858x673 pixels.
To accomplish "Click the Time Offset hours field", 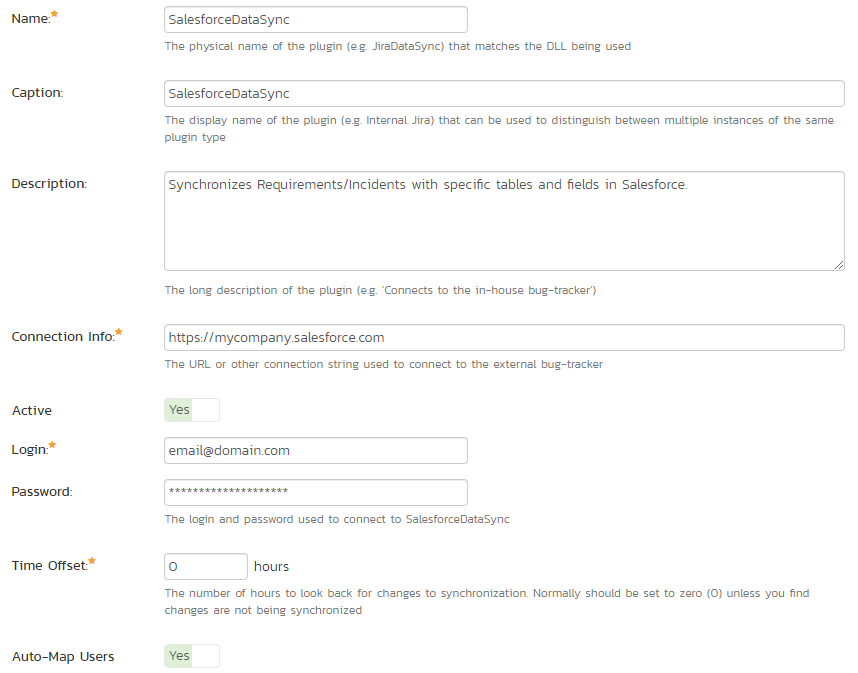I will (205, 567).
